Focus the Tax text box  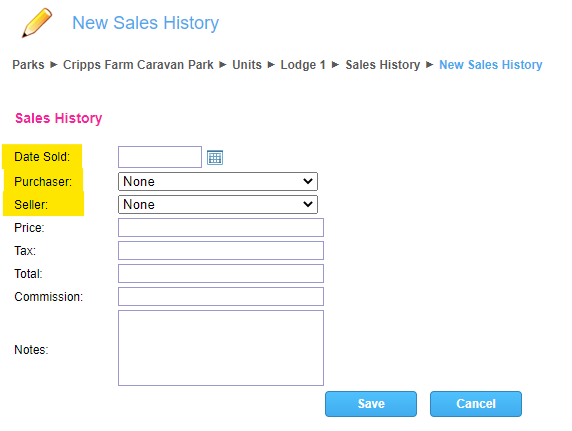pos(221,250)
